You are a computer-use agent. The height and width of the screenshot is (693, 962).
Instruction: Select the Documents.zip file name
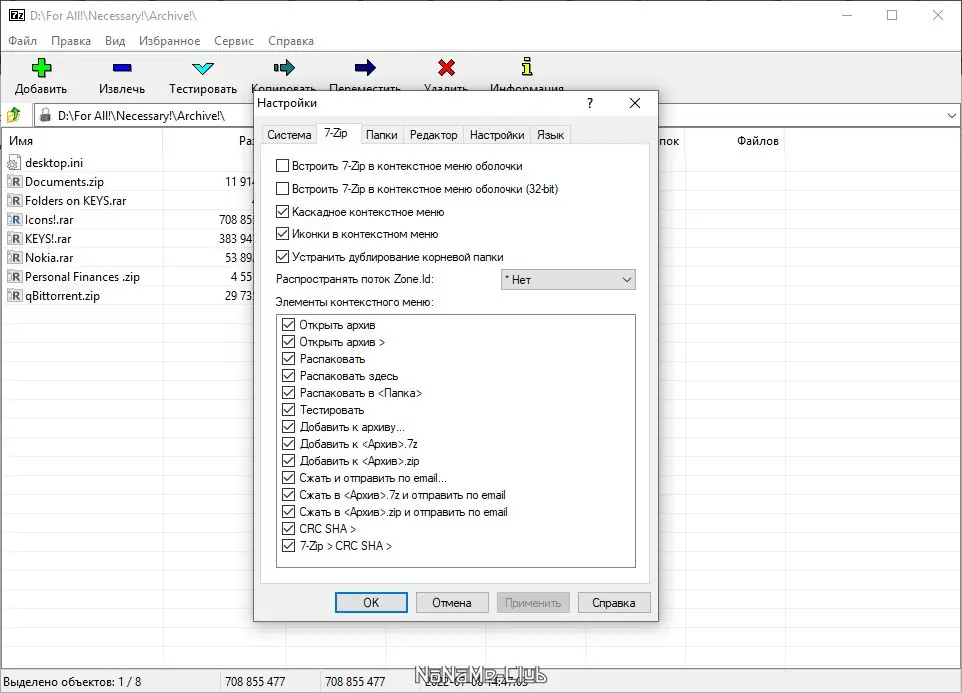coord(64,182)
